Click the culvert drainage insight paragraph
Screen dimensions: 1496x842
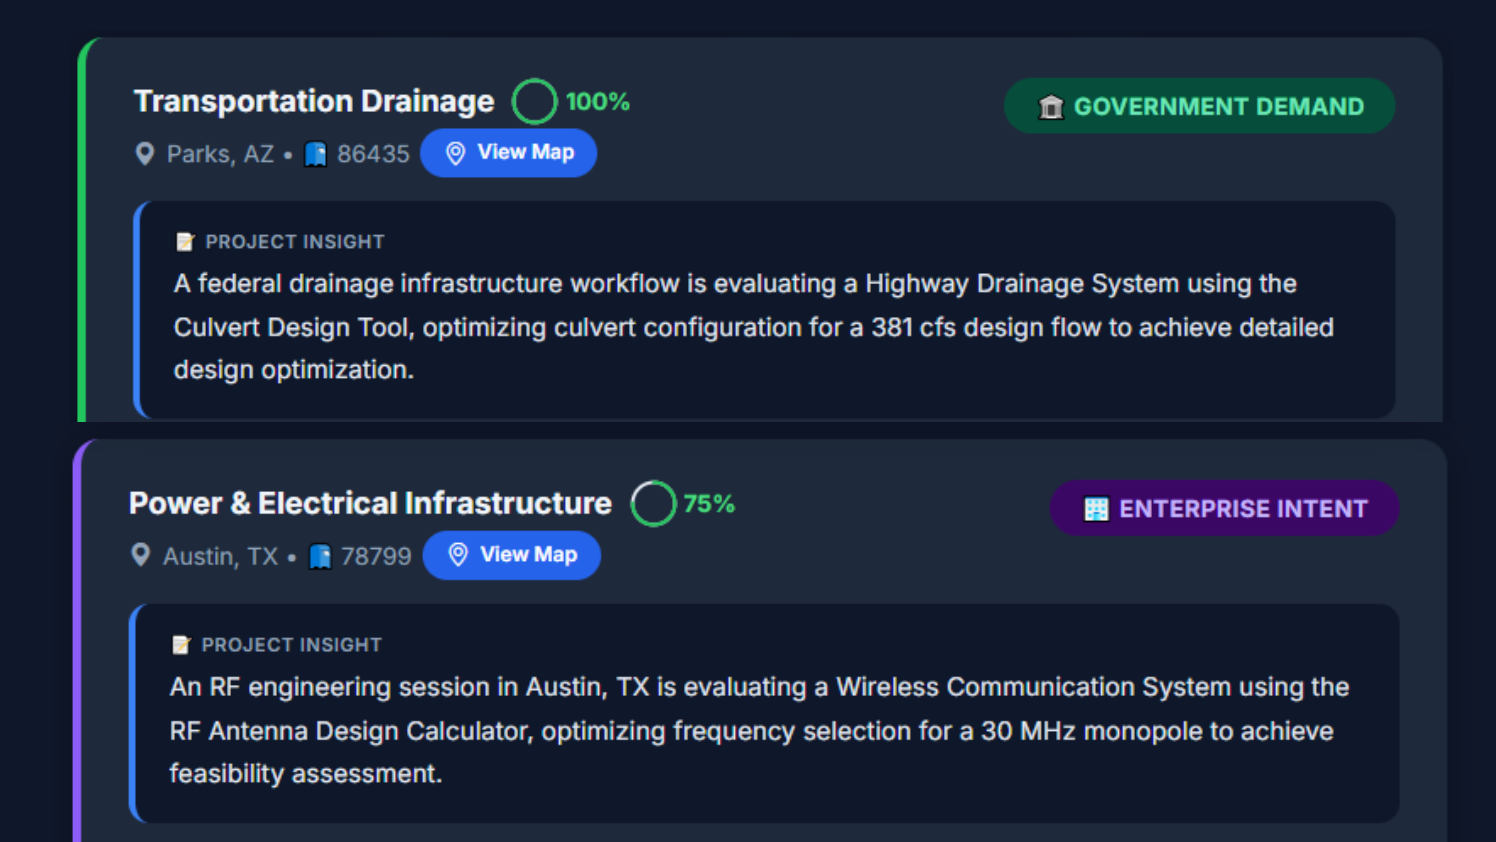click(x=754, y=327)
